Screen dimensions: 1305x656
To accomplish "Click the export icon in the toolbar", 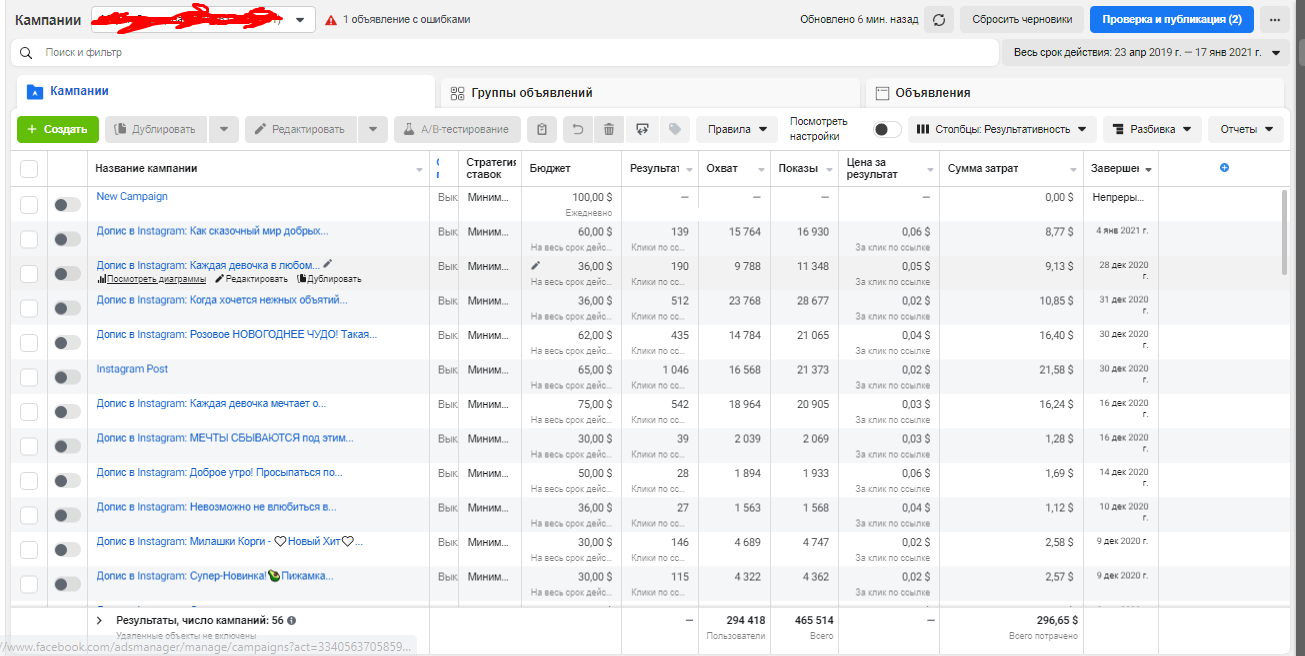I will point(642,129).
